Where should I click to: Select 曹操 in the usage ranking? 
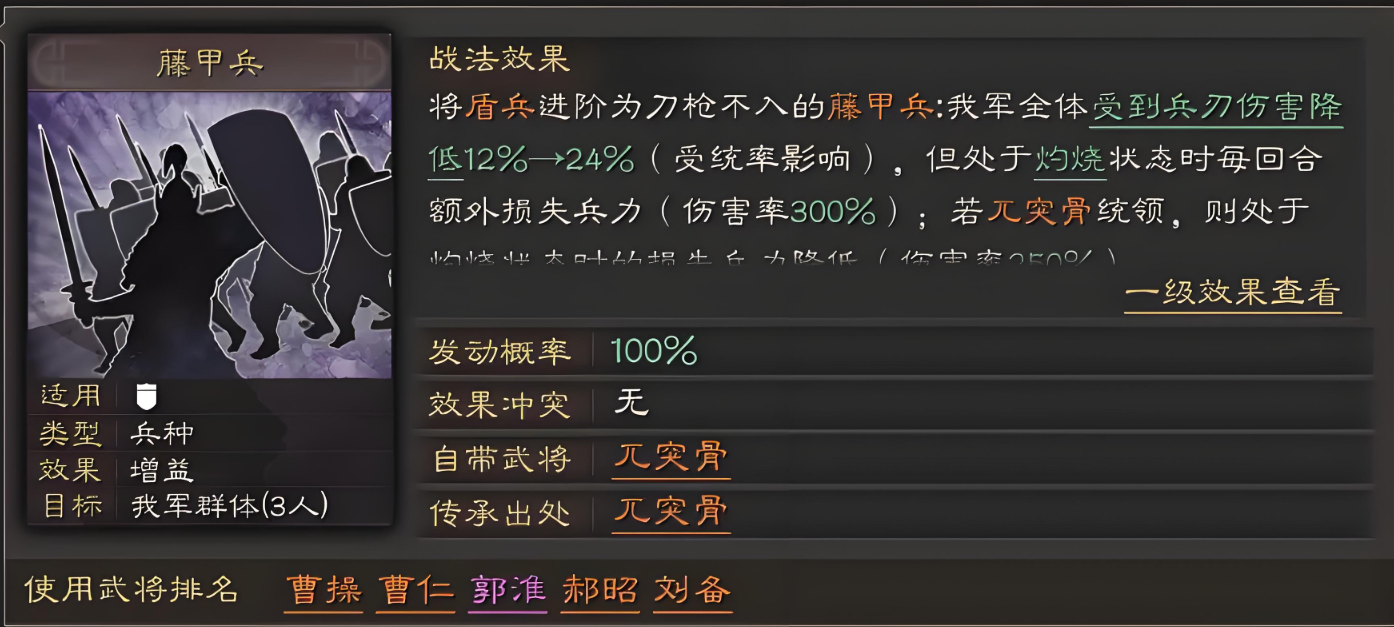click(322, 591)
